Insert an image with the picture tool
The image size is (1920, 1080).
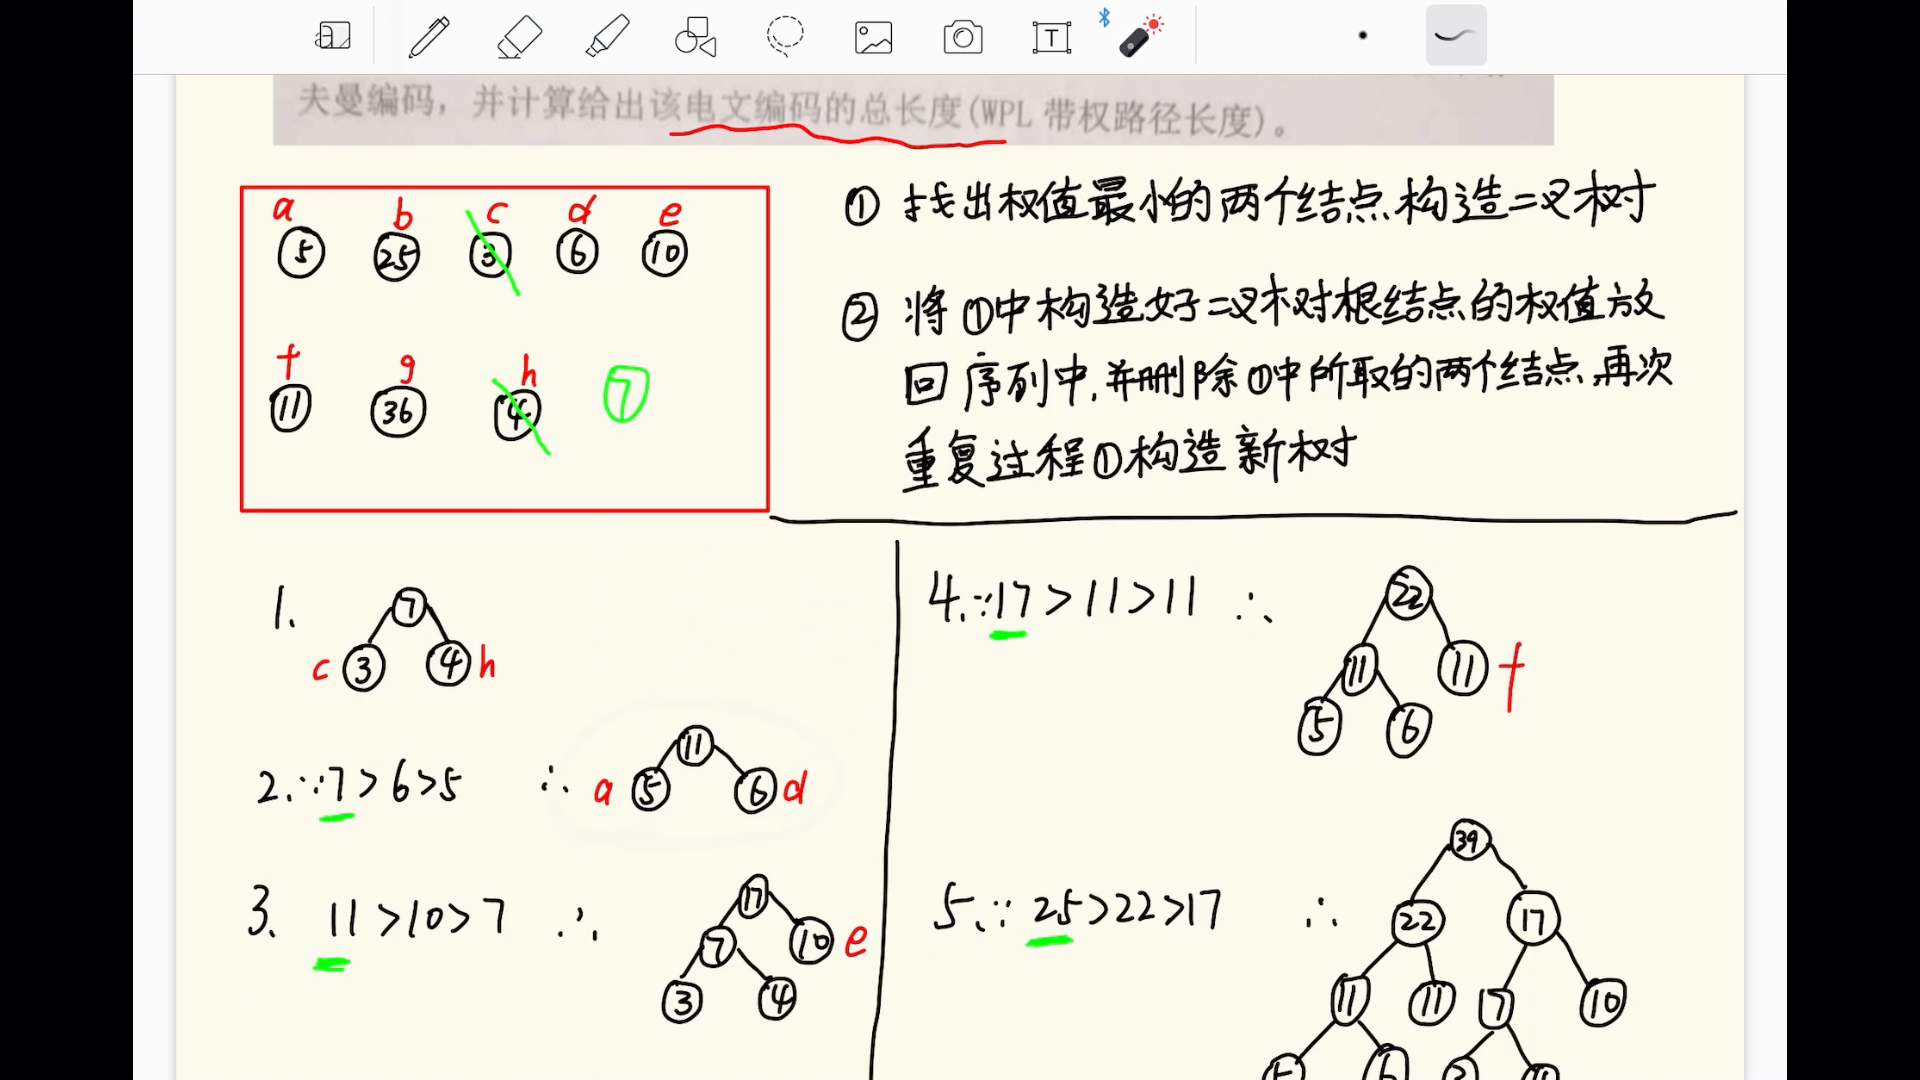pyautogui.click(x=873, y=38)
